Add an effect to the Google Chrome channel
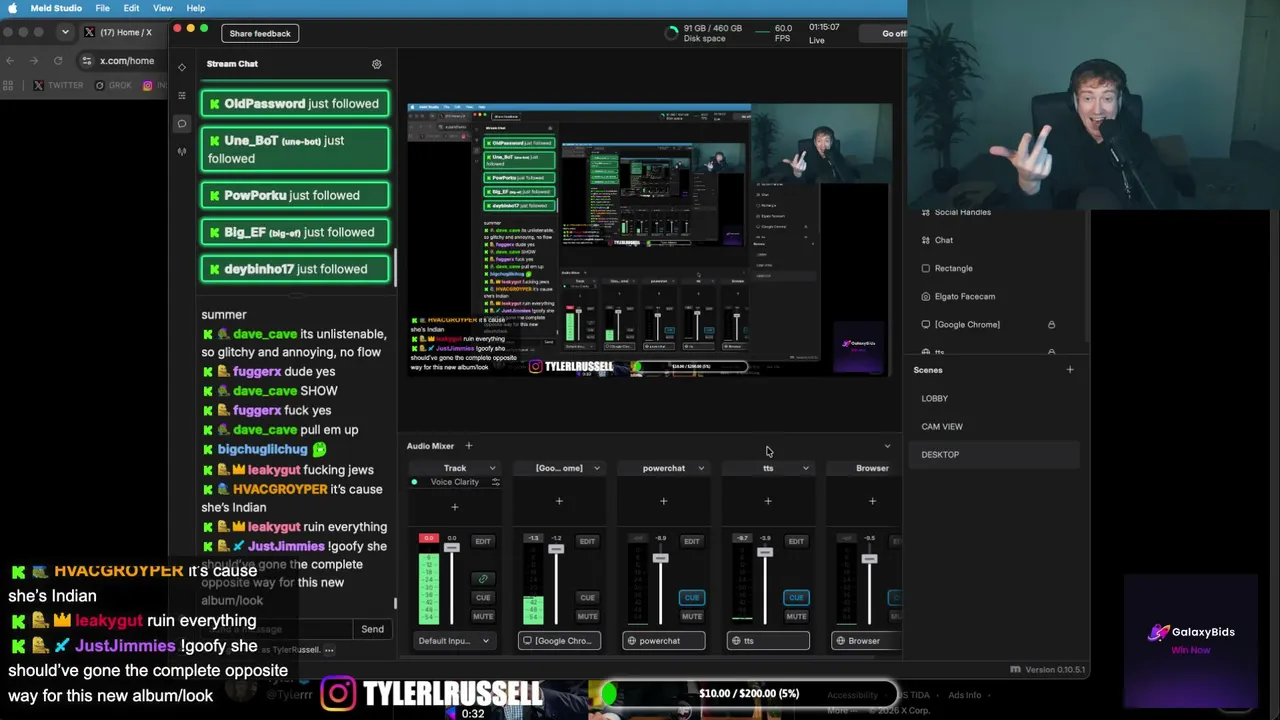 [559, 501]
